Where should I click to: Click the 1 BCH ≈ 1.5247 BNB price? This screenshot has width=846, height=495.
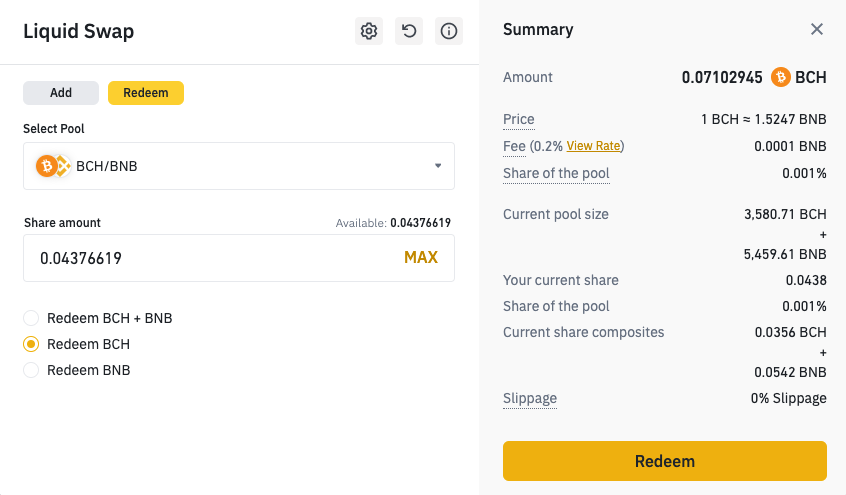[x=763, y=119]
